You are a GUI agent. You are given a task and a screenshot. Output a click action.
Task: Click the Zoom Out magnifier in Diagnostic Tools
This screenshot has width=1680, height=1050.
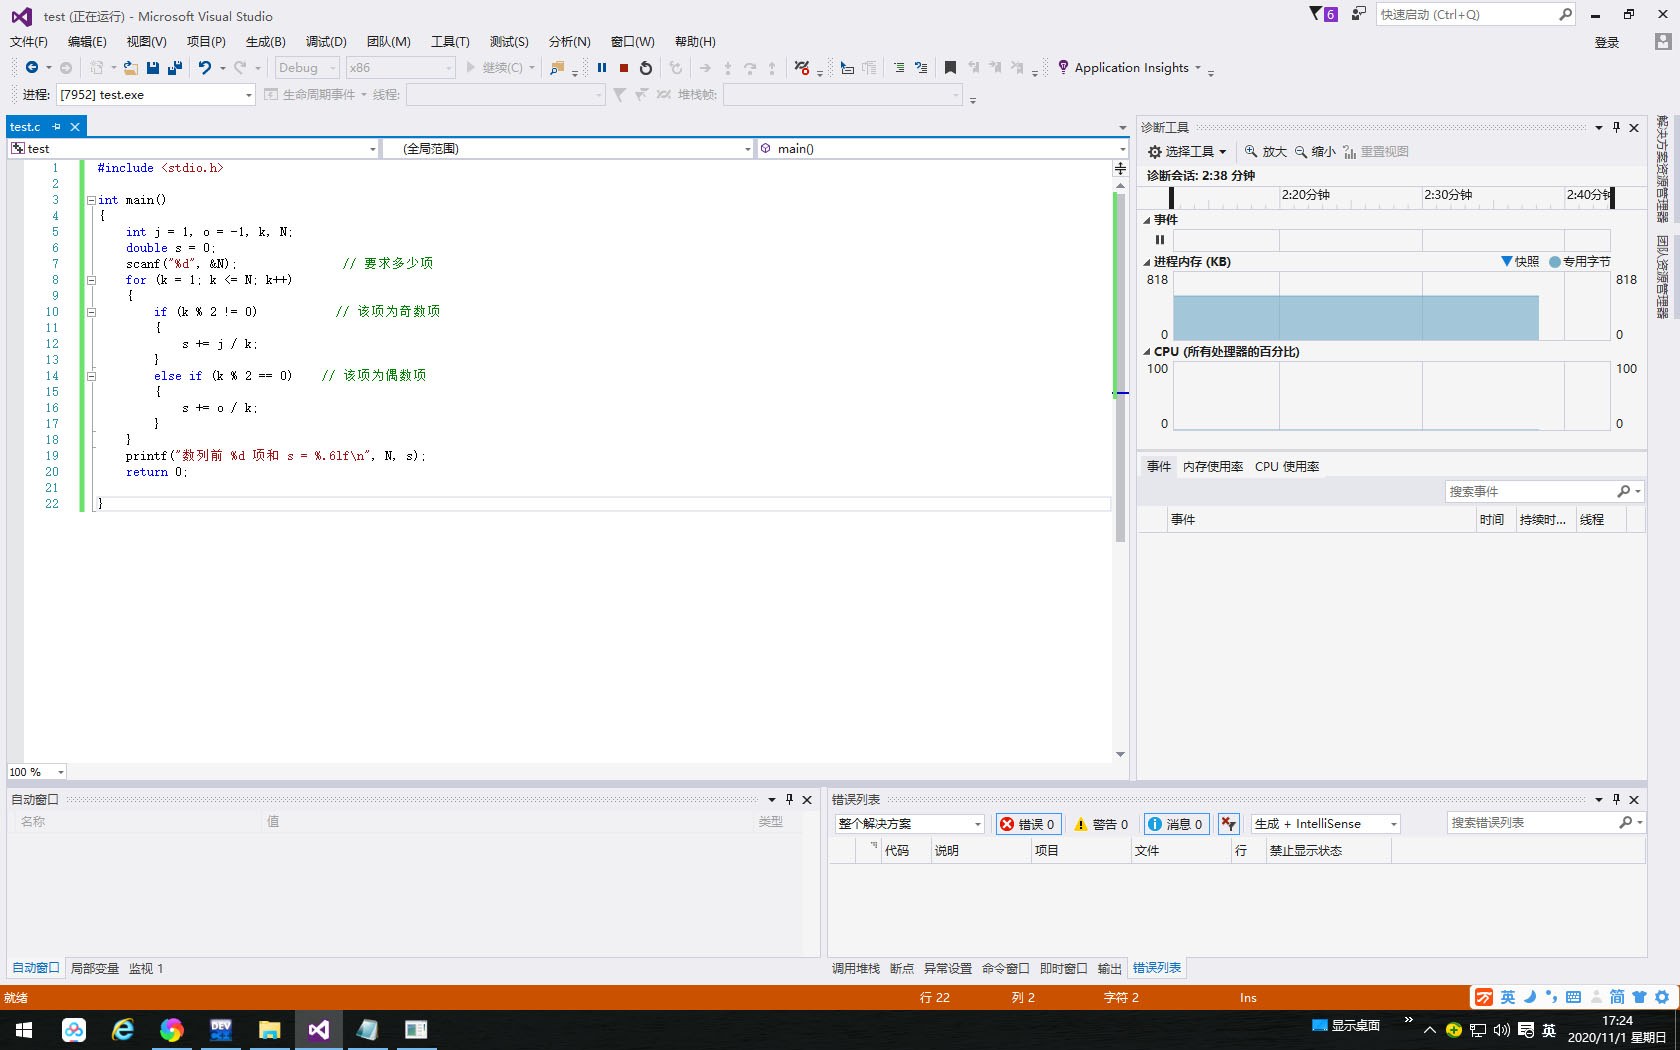1301,151
